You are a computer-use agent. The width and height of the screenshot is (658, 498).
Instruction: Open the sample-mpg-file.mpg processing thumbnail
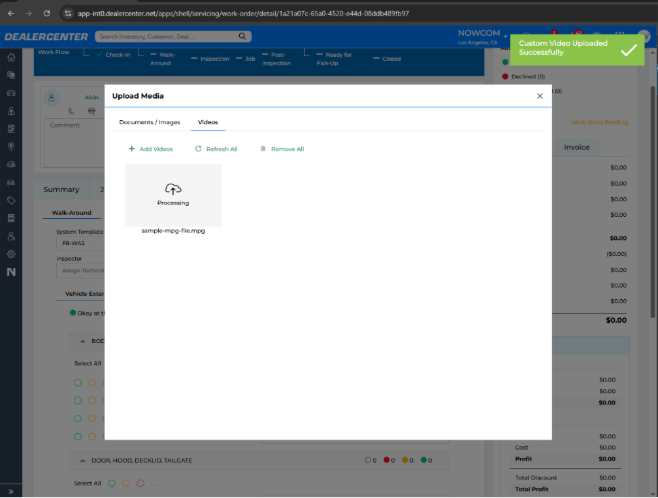(x=173, y=195)
